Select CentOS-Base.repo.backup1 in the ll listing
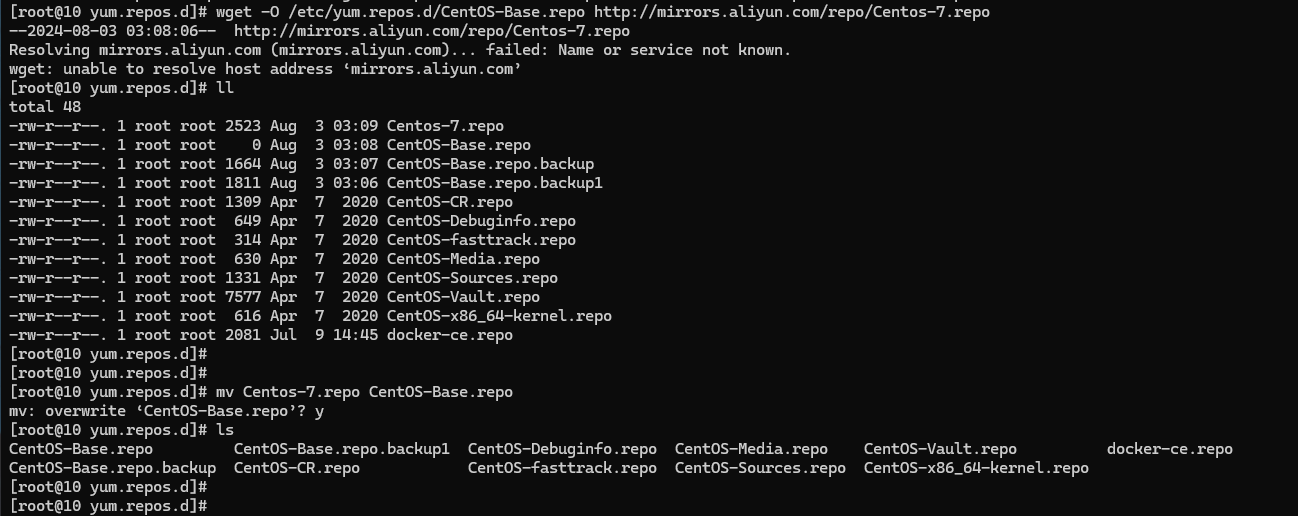This screenshot has width=1298, height=516. [x=495, y=183]
